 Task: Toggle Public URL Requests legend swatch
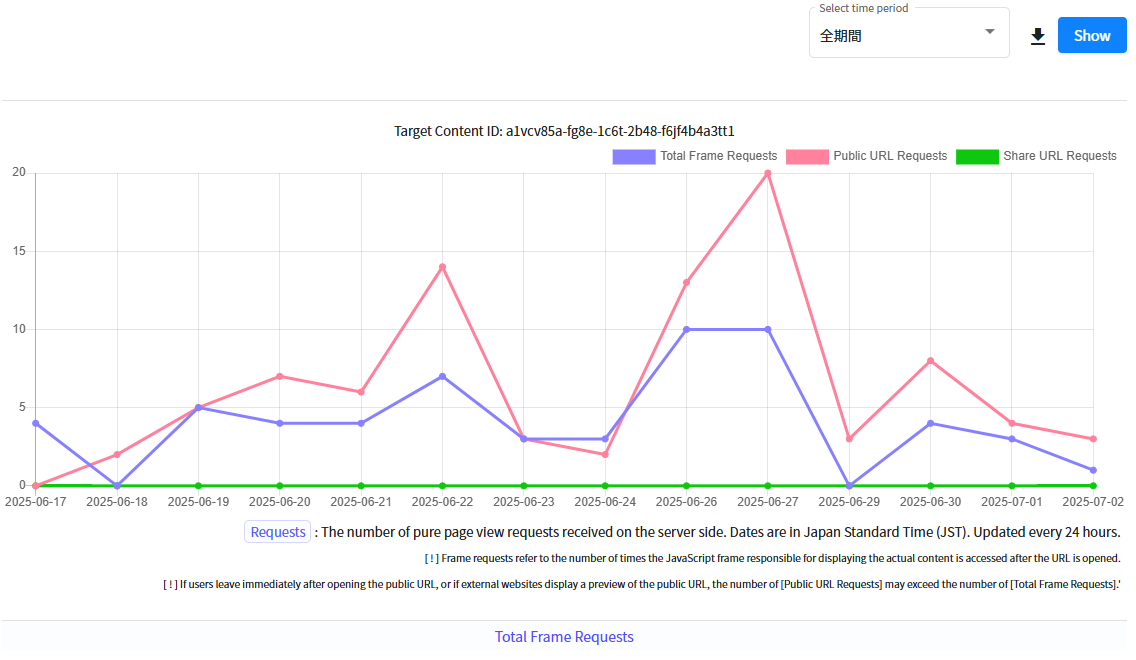(807, 156)
